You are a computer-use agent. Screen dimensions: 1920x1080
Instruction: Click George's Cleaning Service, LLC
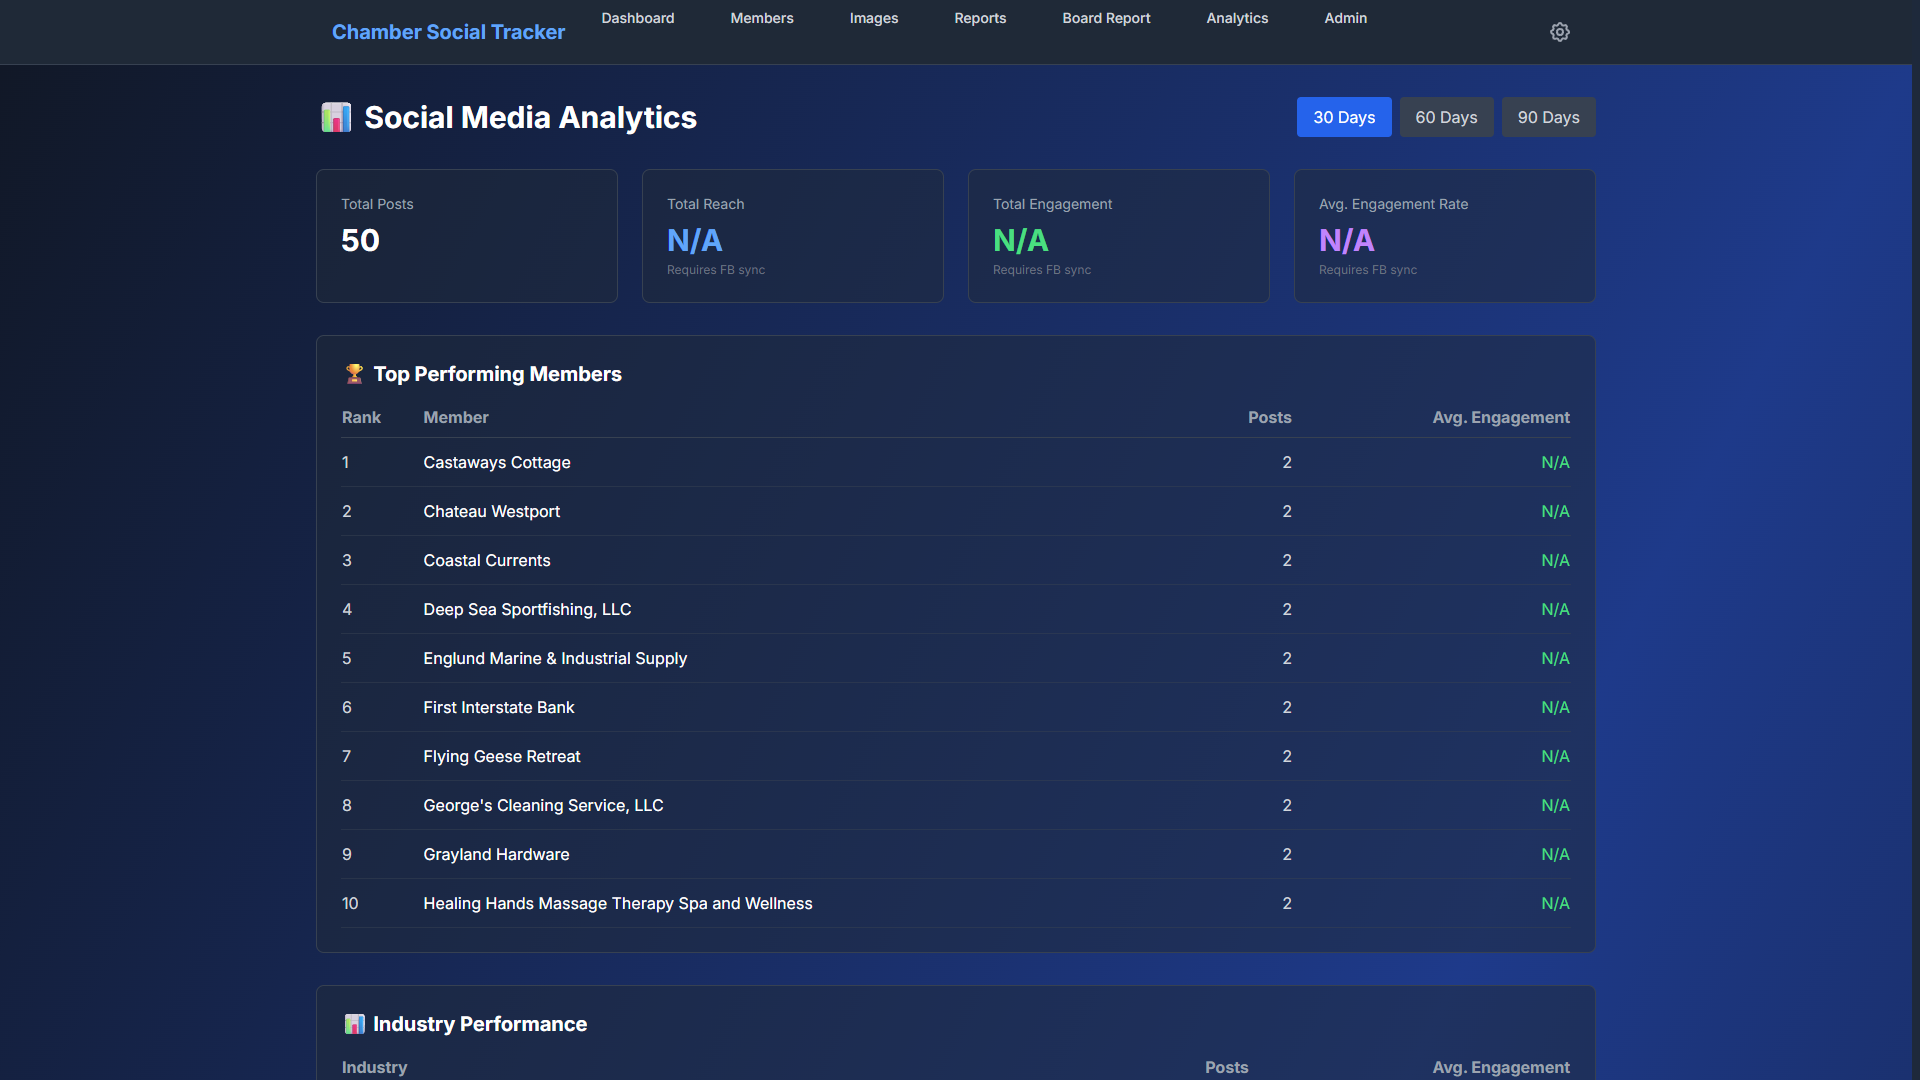point(543,805)
